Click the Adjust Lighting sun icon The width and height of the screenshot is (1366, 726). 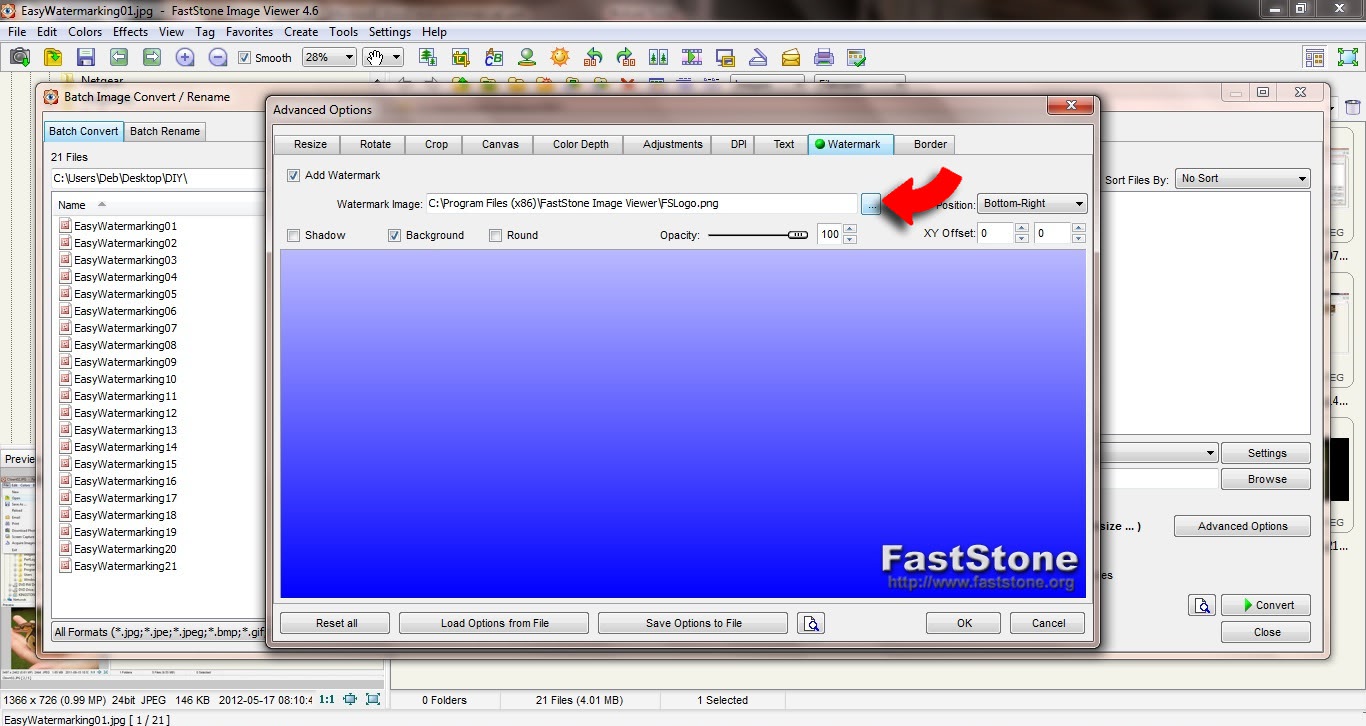[x=560, y=57]
